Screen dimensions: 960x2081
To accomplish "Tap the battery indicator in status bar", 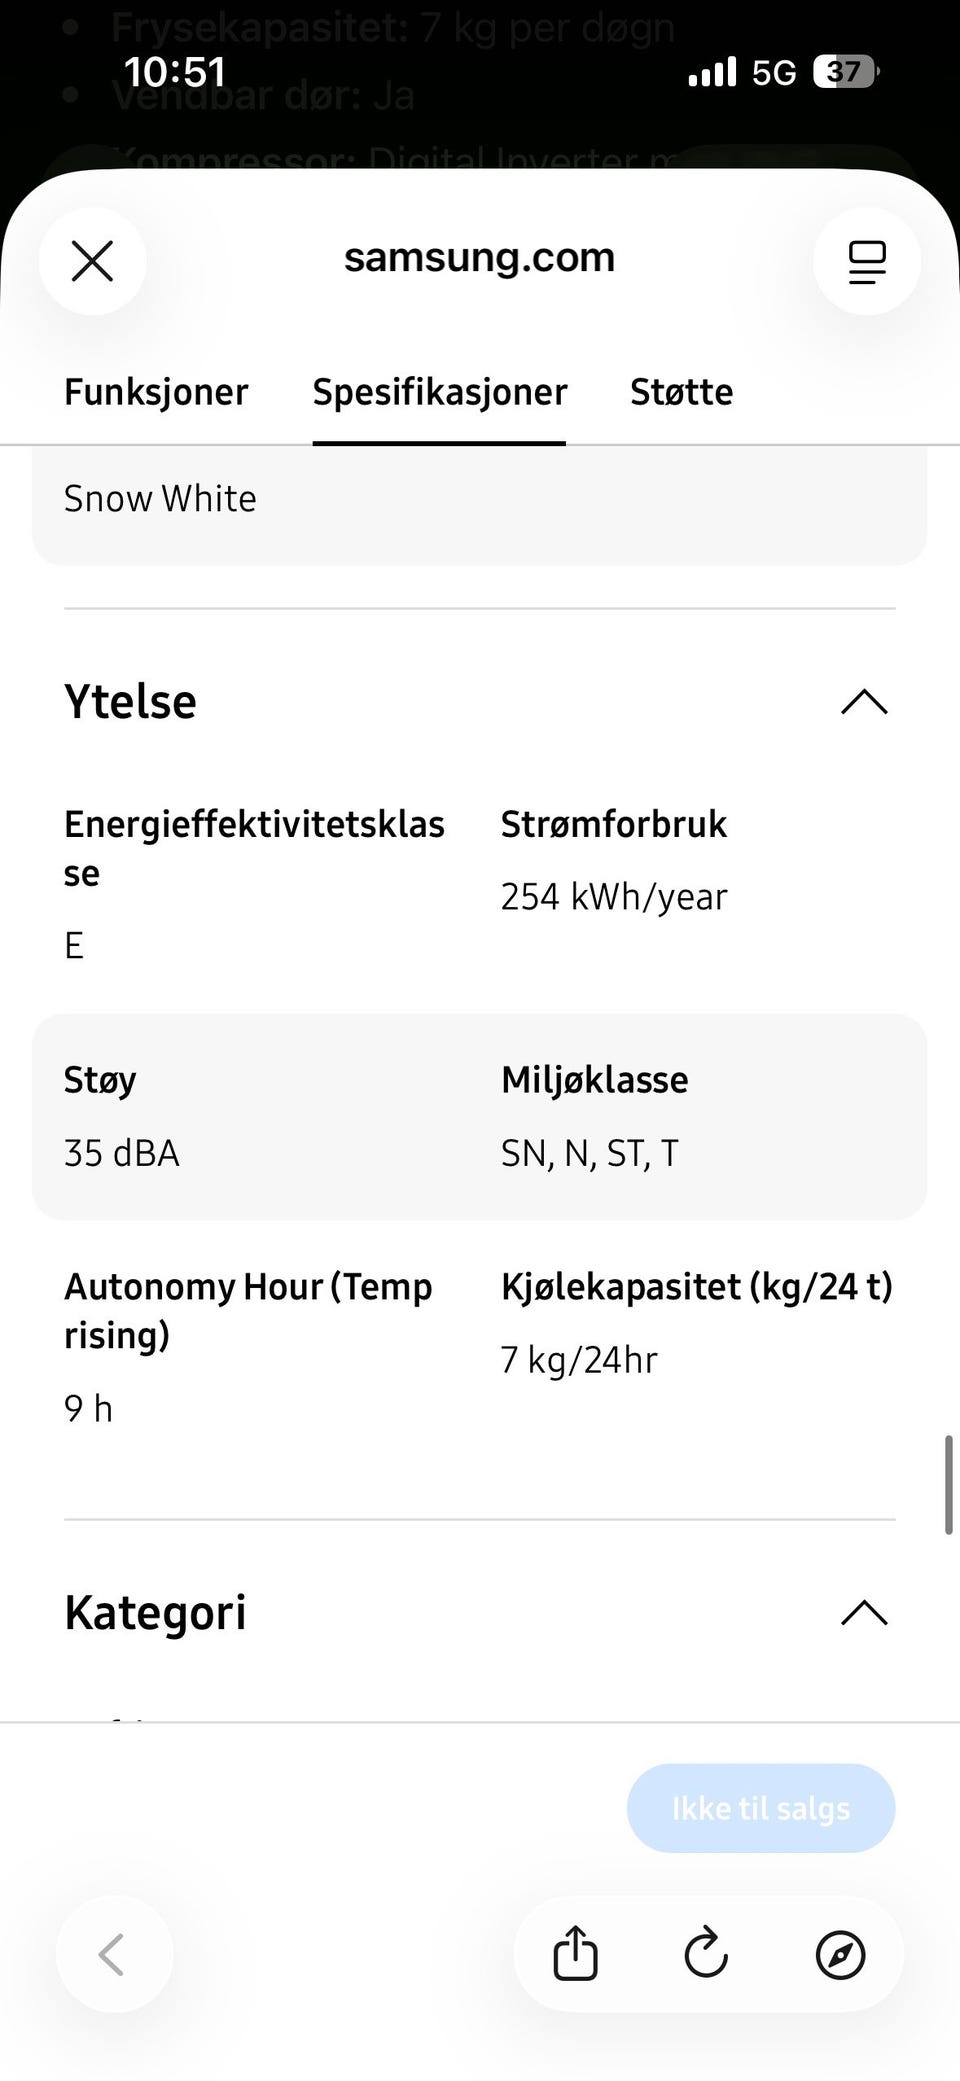I will [846, 72].
